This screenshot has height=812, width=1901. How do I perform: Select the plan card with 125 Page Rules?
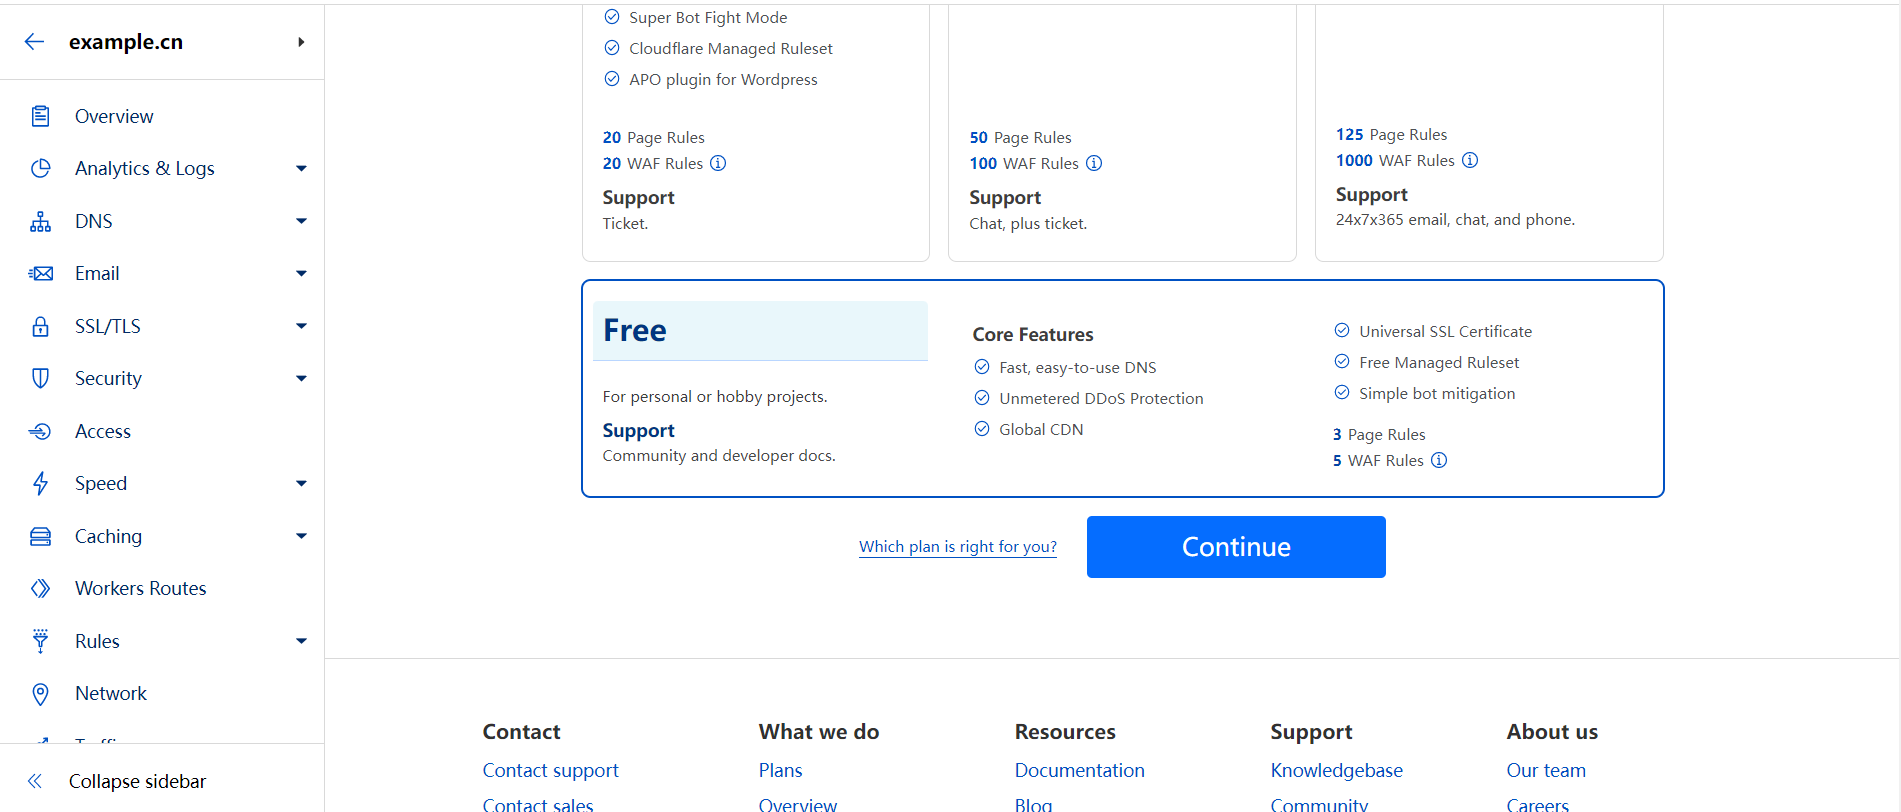tap(1489, 132)
